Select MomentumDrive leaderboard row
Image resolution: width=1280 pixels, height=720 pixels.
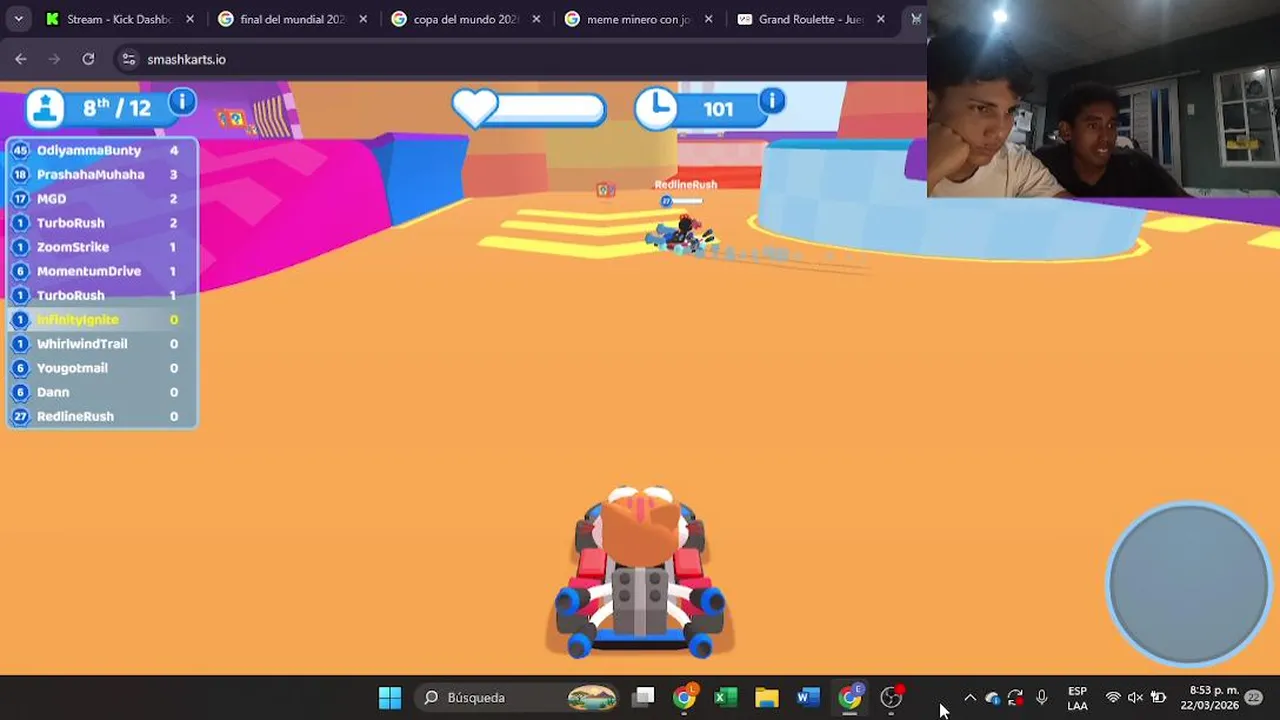102,271
